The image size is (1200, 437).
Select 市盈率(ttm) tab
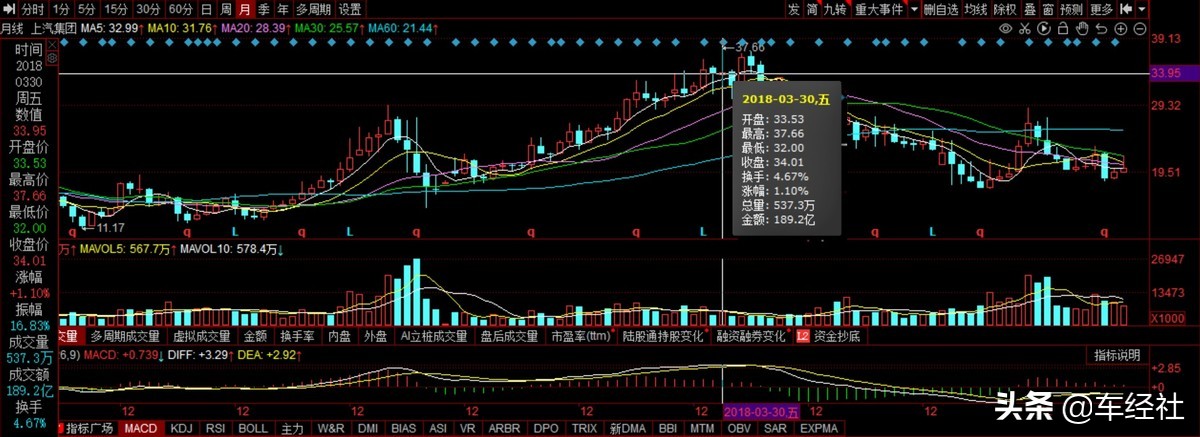point(582,337)
